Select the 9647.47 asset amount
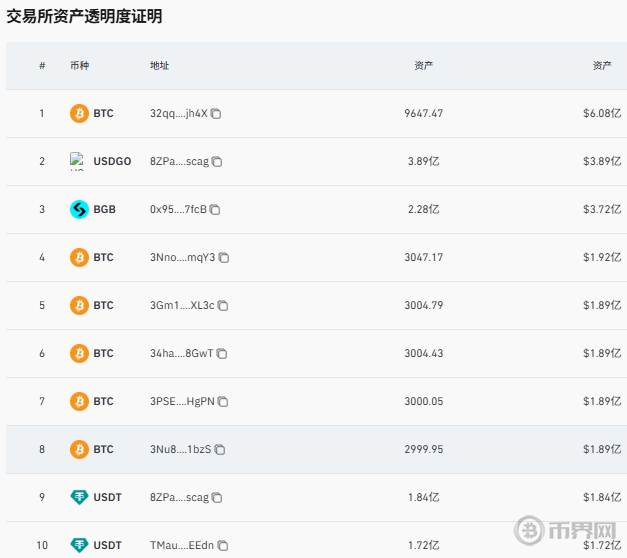The image size is (627, 558). pos(423,114)
